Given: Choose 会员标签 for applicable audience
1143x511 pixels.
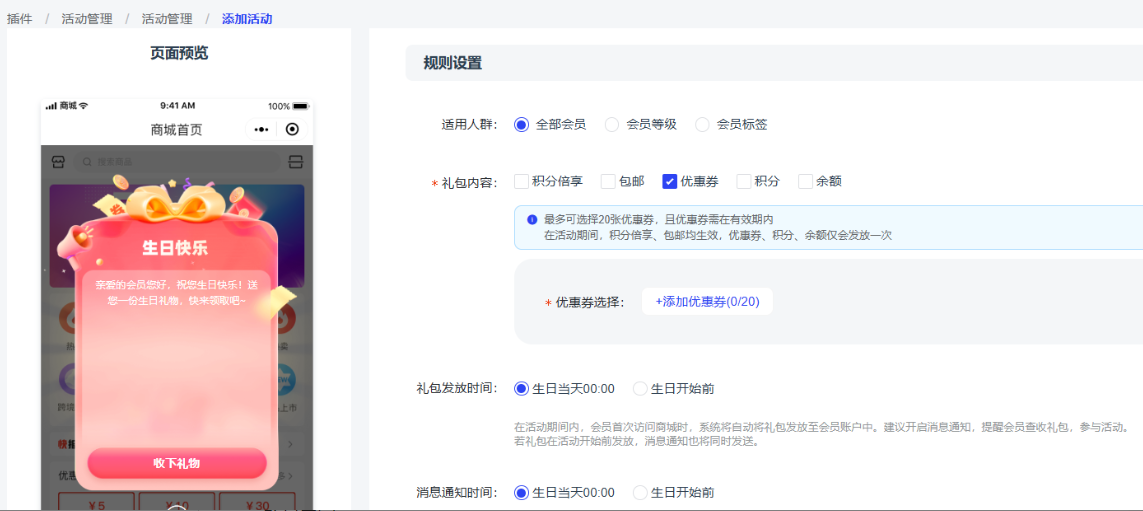Looking at the screenshot, I should [x=702, y=125].
